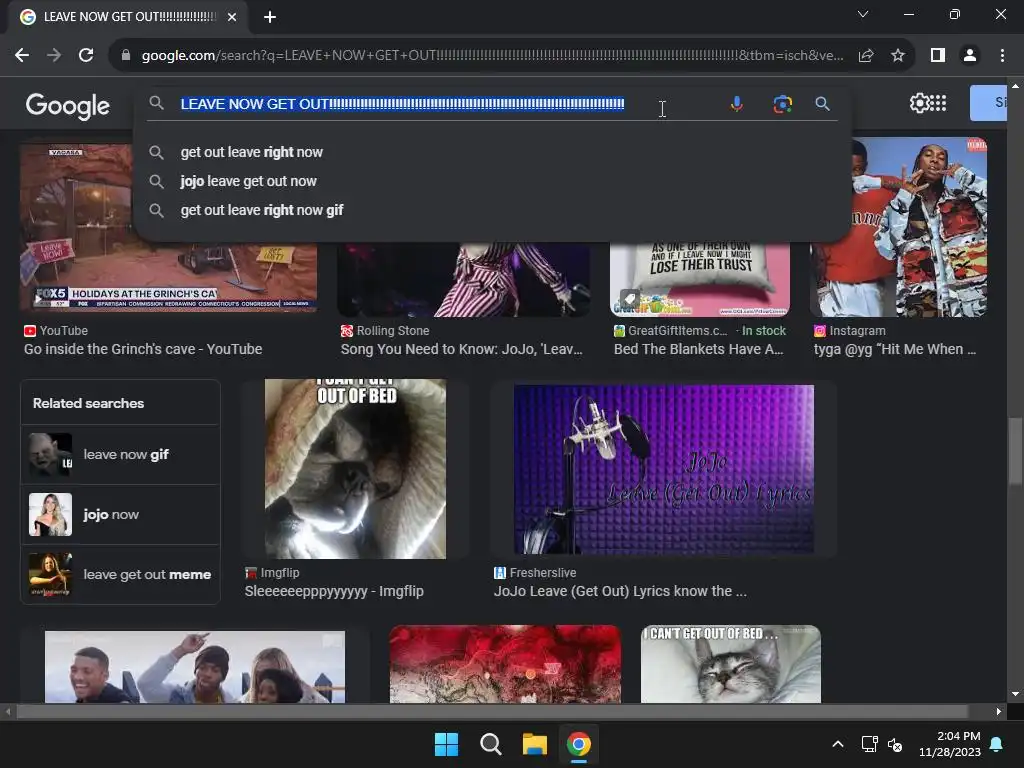Open 'Go inside the Grinch's cave - YouTube'

(143, 349)
